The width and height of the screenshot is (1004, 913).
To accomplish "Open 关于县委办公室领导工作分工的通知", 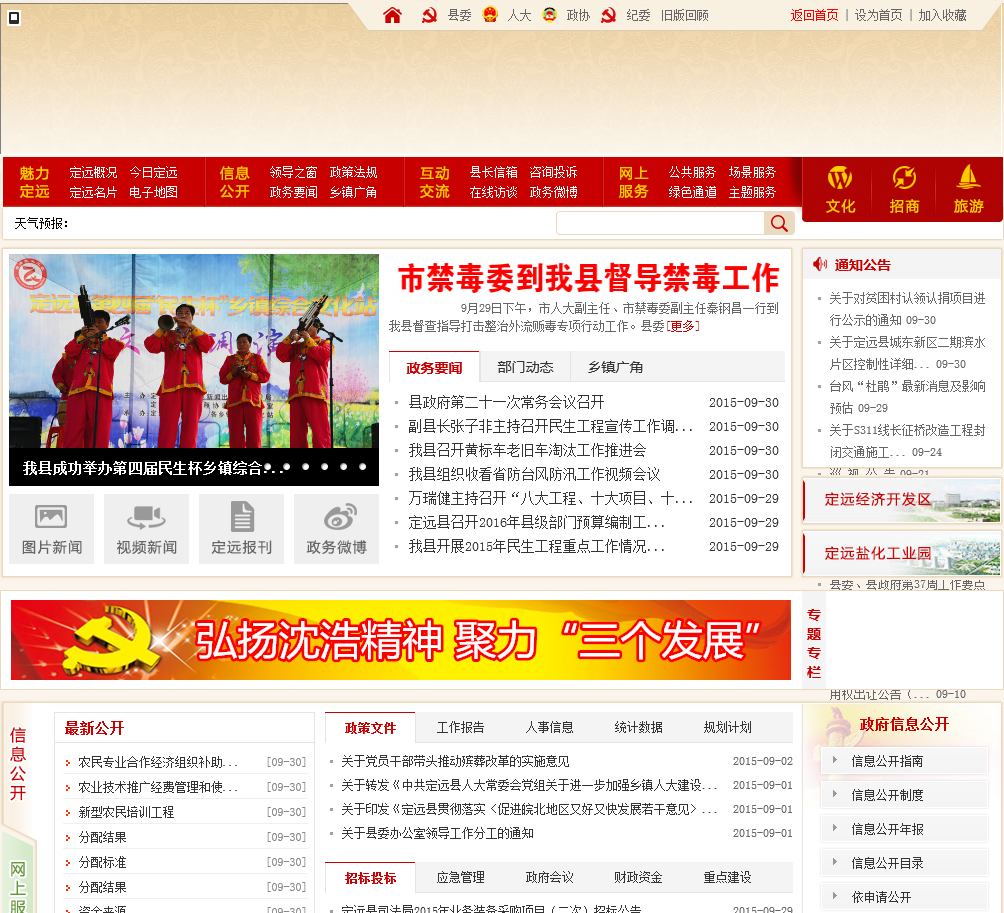I will [x=437, y=833].
